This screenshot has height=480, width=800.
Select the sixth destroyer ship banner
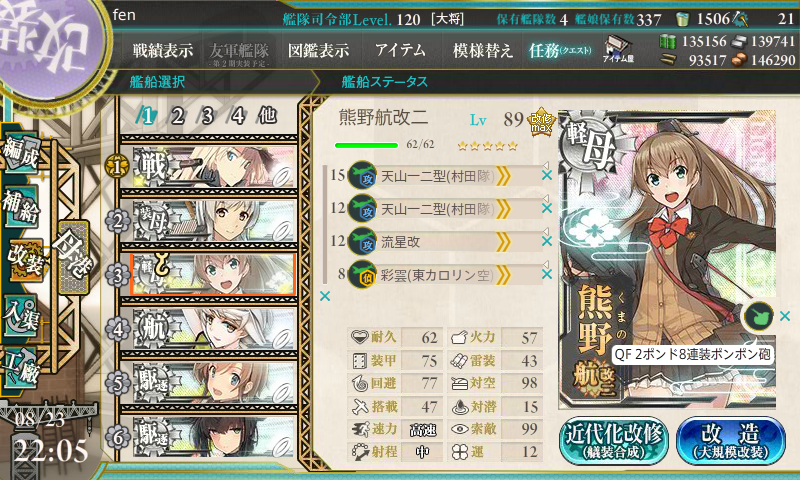click(209, 437)
